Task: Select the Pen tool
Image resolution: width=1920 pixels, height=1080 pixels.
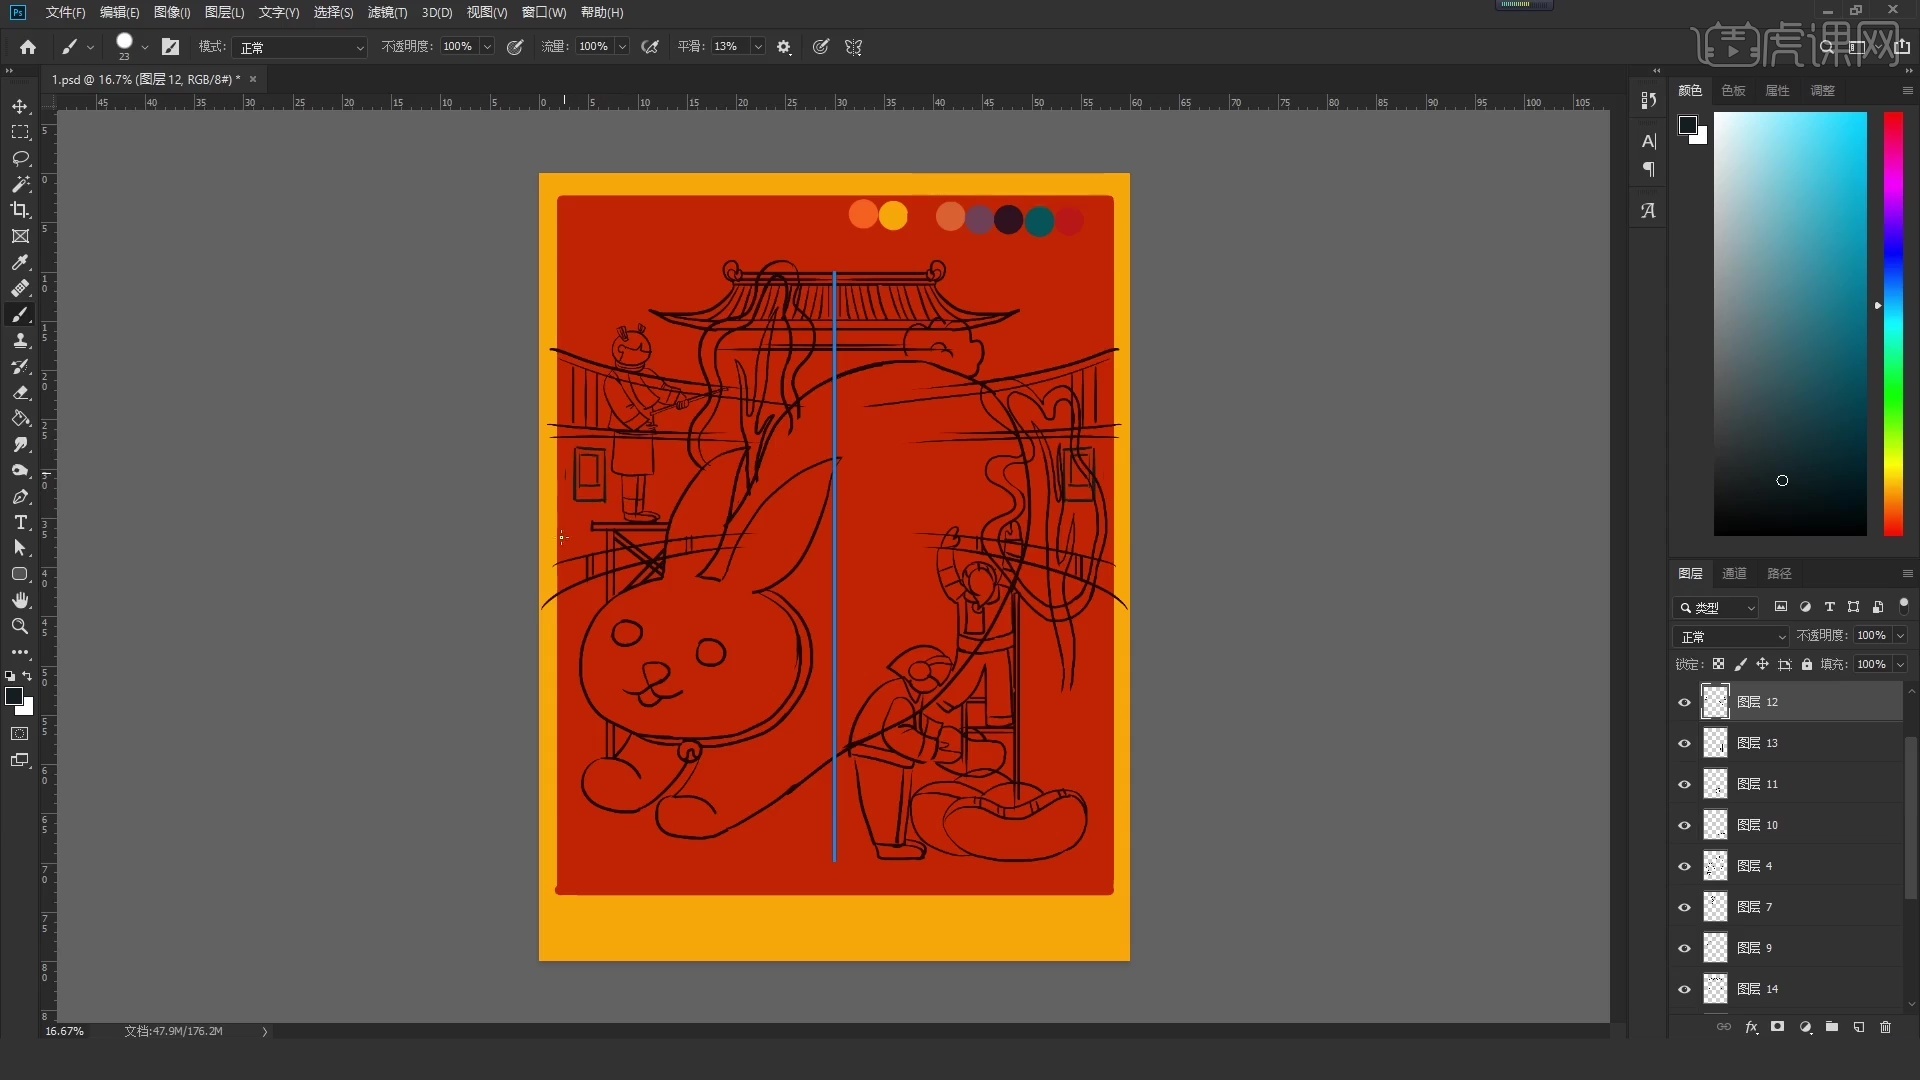Action: coord(20,497)
